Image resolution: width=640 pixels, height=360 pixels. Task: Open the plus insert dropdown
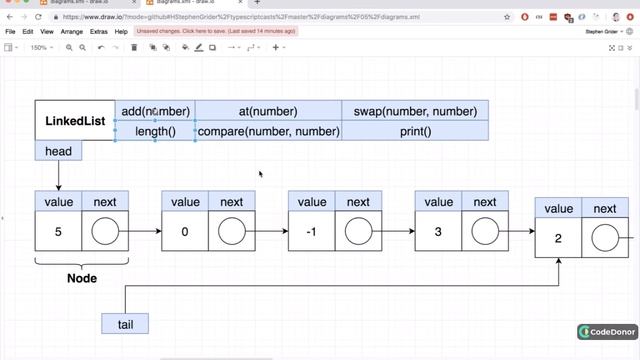(x=279, y=48)
